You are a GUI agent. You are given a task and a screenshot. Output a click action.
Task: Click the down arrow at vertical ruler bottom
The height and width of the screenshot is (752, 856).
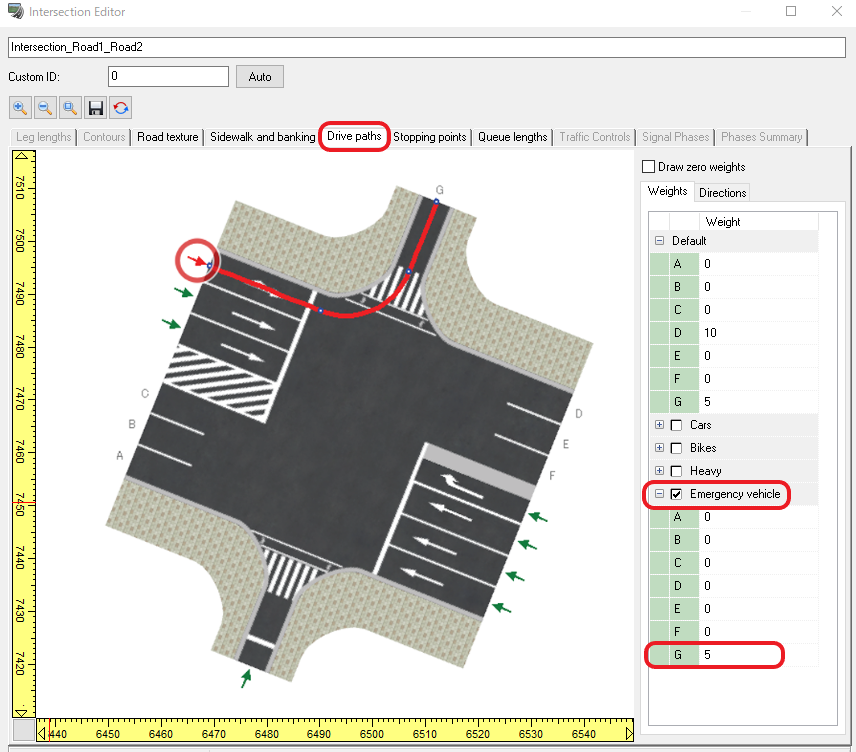coord(21,713)
